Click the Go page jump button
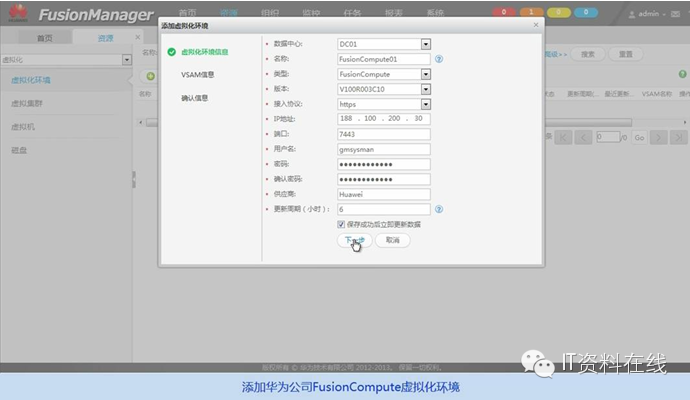Screen dimensions: 690x400 (639, 138)
